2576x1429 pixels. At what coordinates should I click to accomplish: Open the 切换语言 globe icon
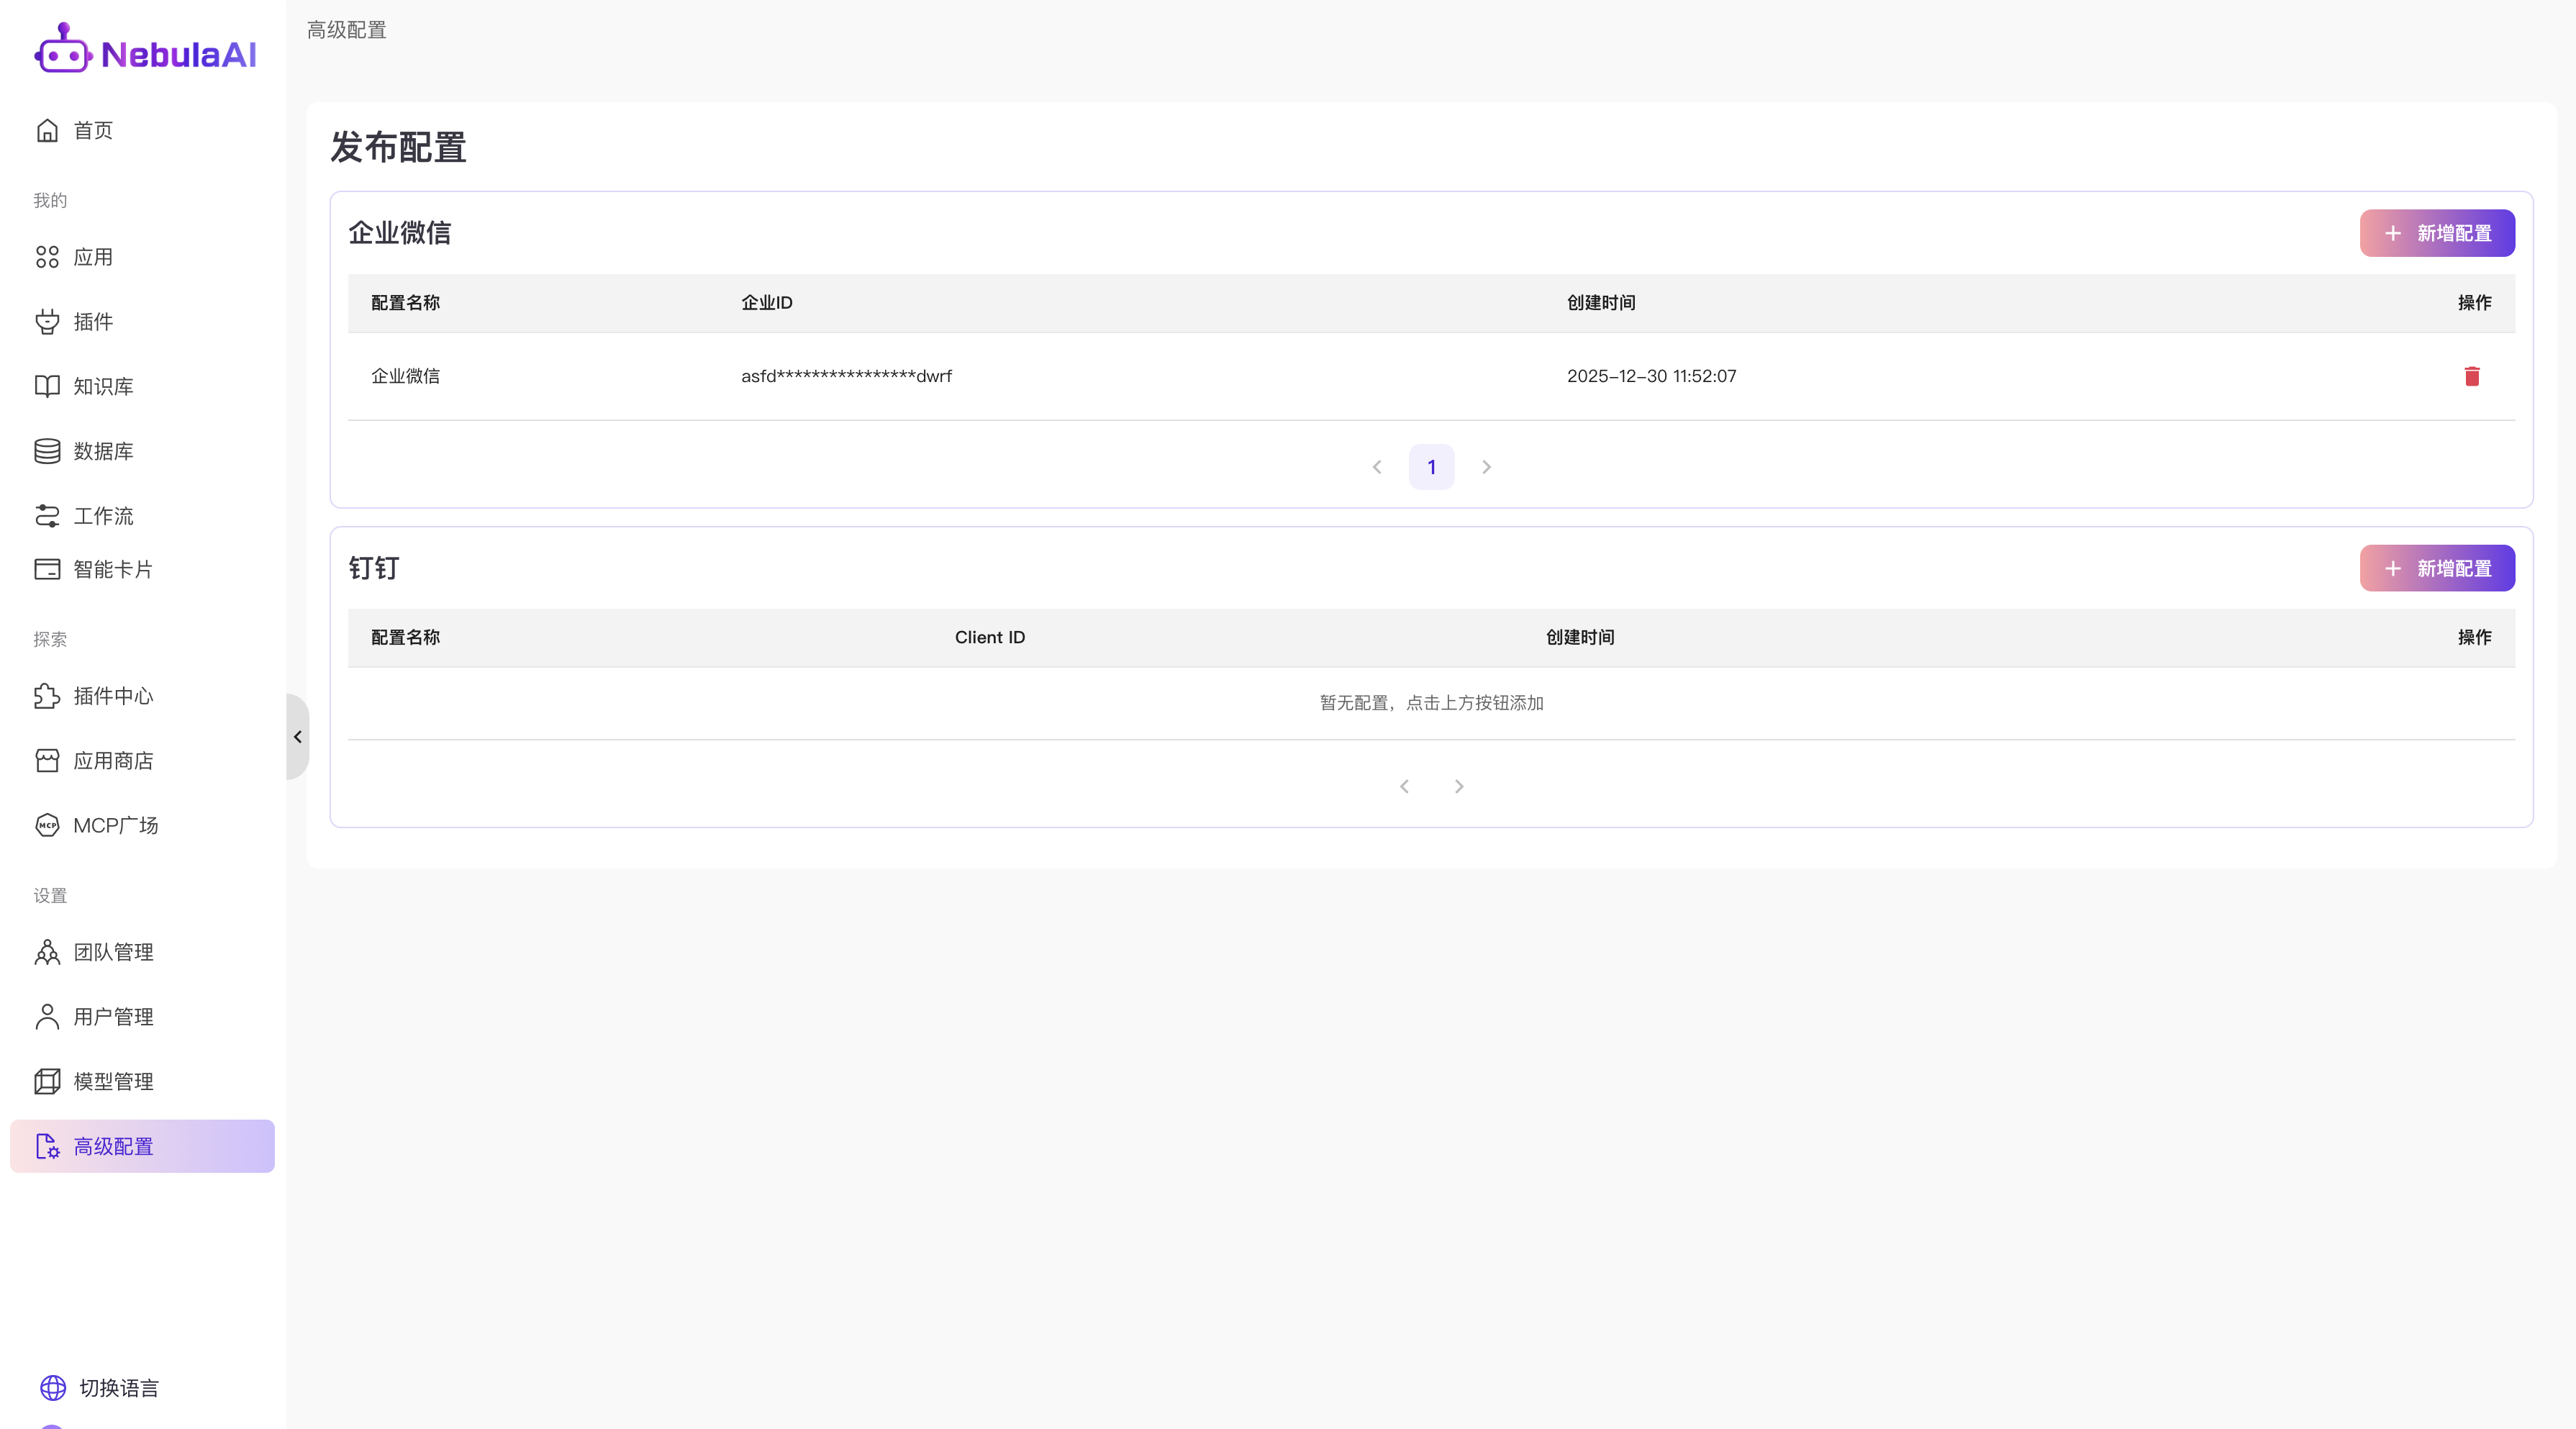(x=53, y=1387)
